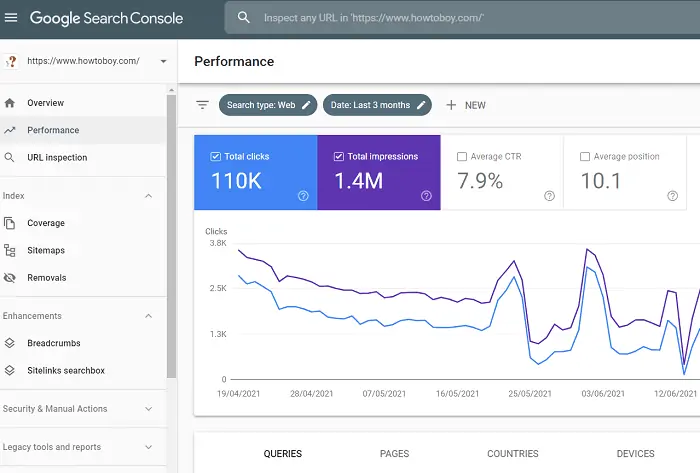Open the Removals page
Screen dimensions: 700x473
[83, 278]
